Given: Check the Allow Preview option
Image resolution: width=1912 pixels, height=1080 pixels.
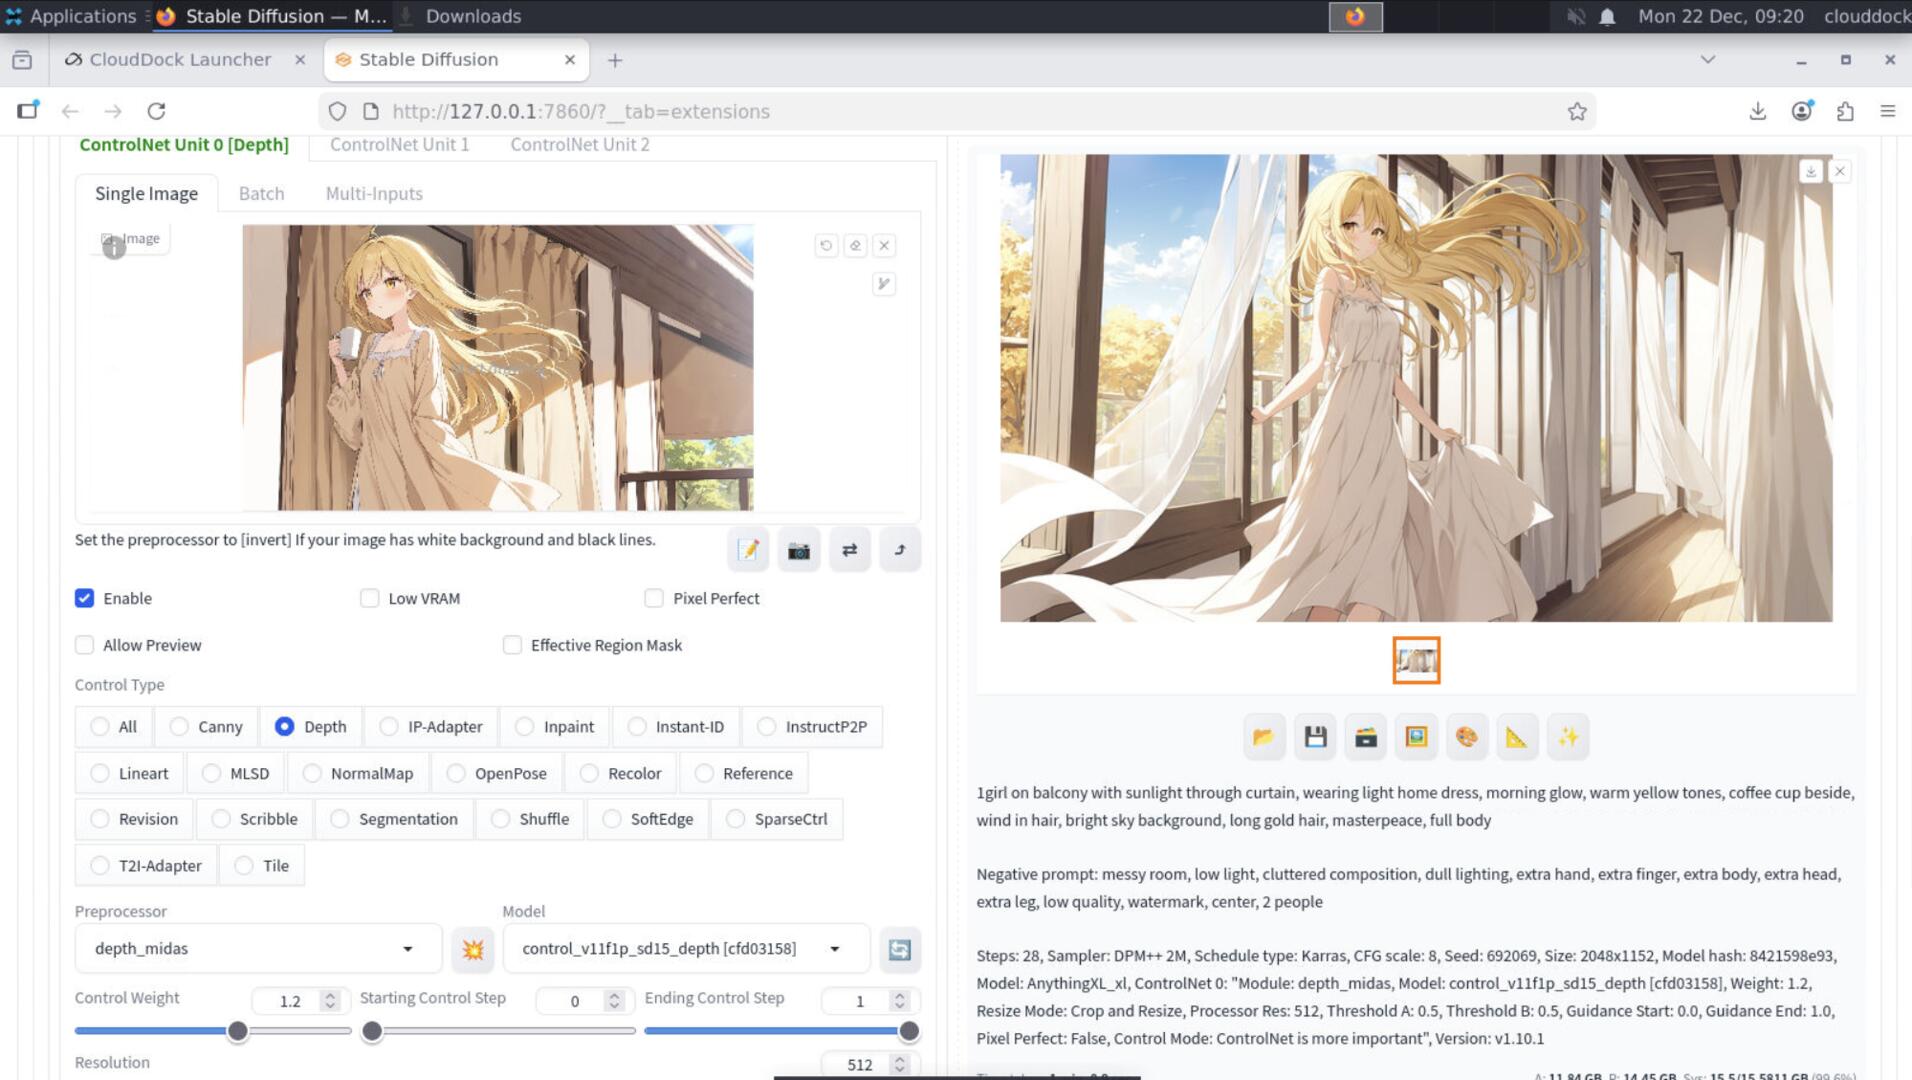Looking at the screenshot, I should click(x=85, y=645).
